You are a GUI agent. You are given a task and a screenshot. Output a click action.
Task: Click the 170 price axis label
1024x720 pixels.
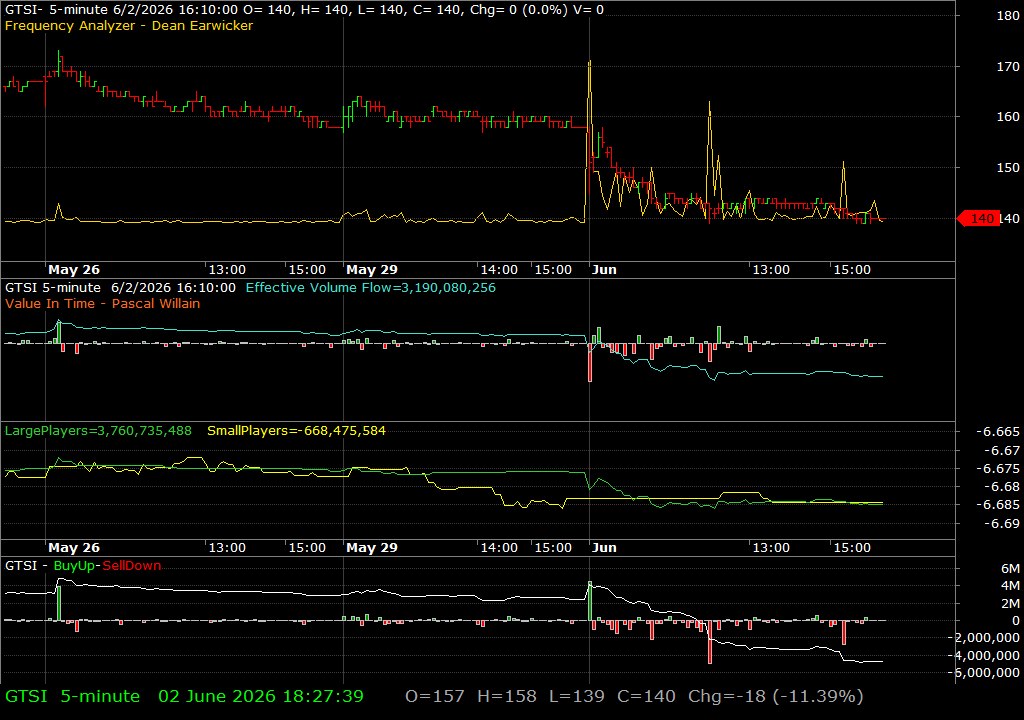1008,67
